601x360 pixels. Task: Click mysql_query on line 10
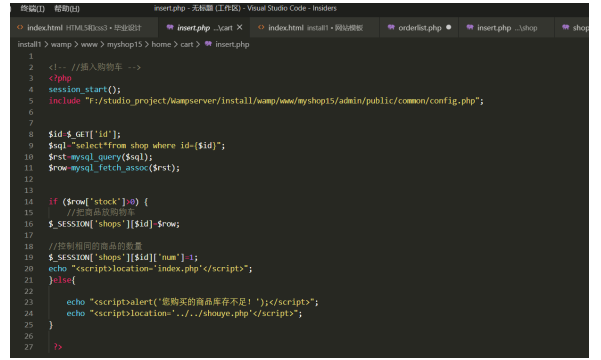96,157
